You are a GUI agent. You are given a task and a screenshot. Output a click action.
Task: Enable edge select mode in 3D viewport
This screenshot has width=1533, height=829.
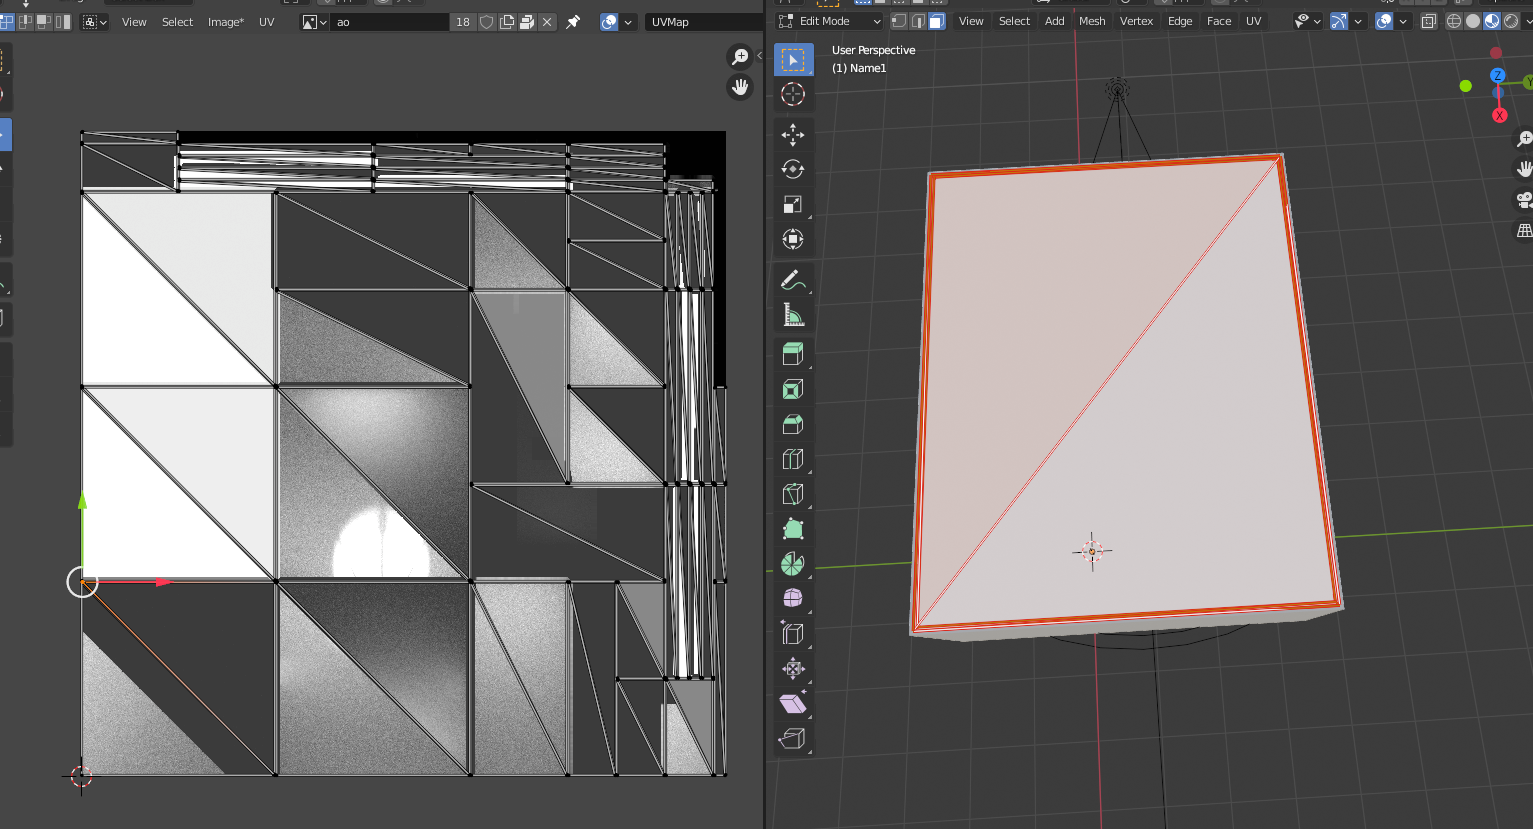917,21
